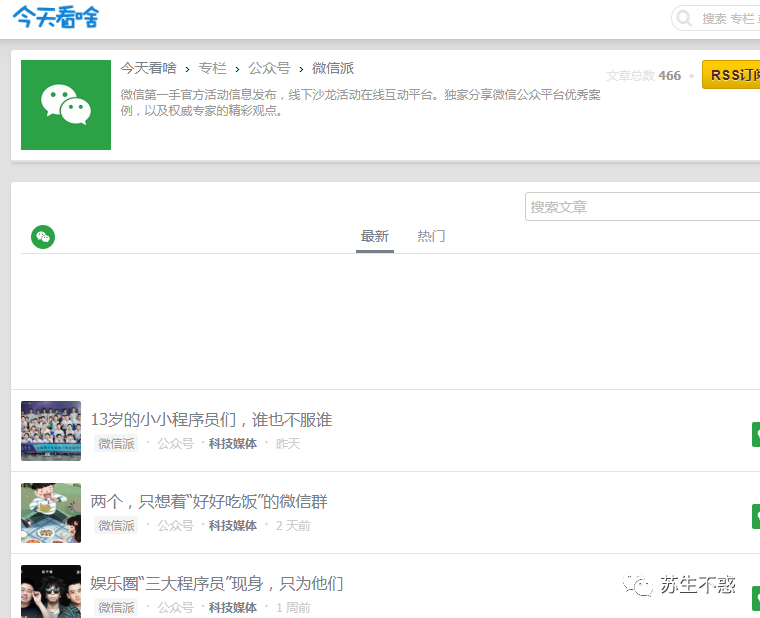
Task: Open 微信派 breadcrumb link
Action: [x=333, y=68]
